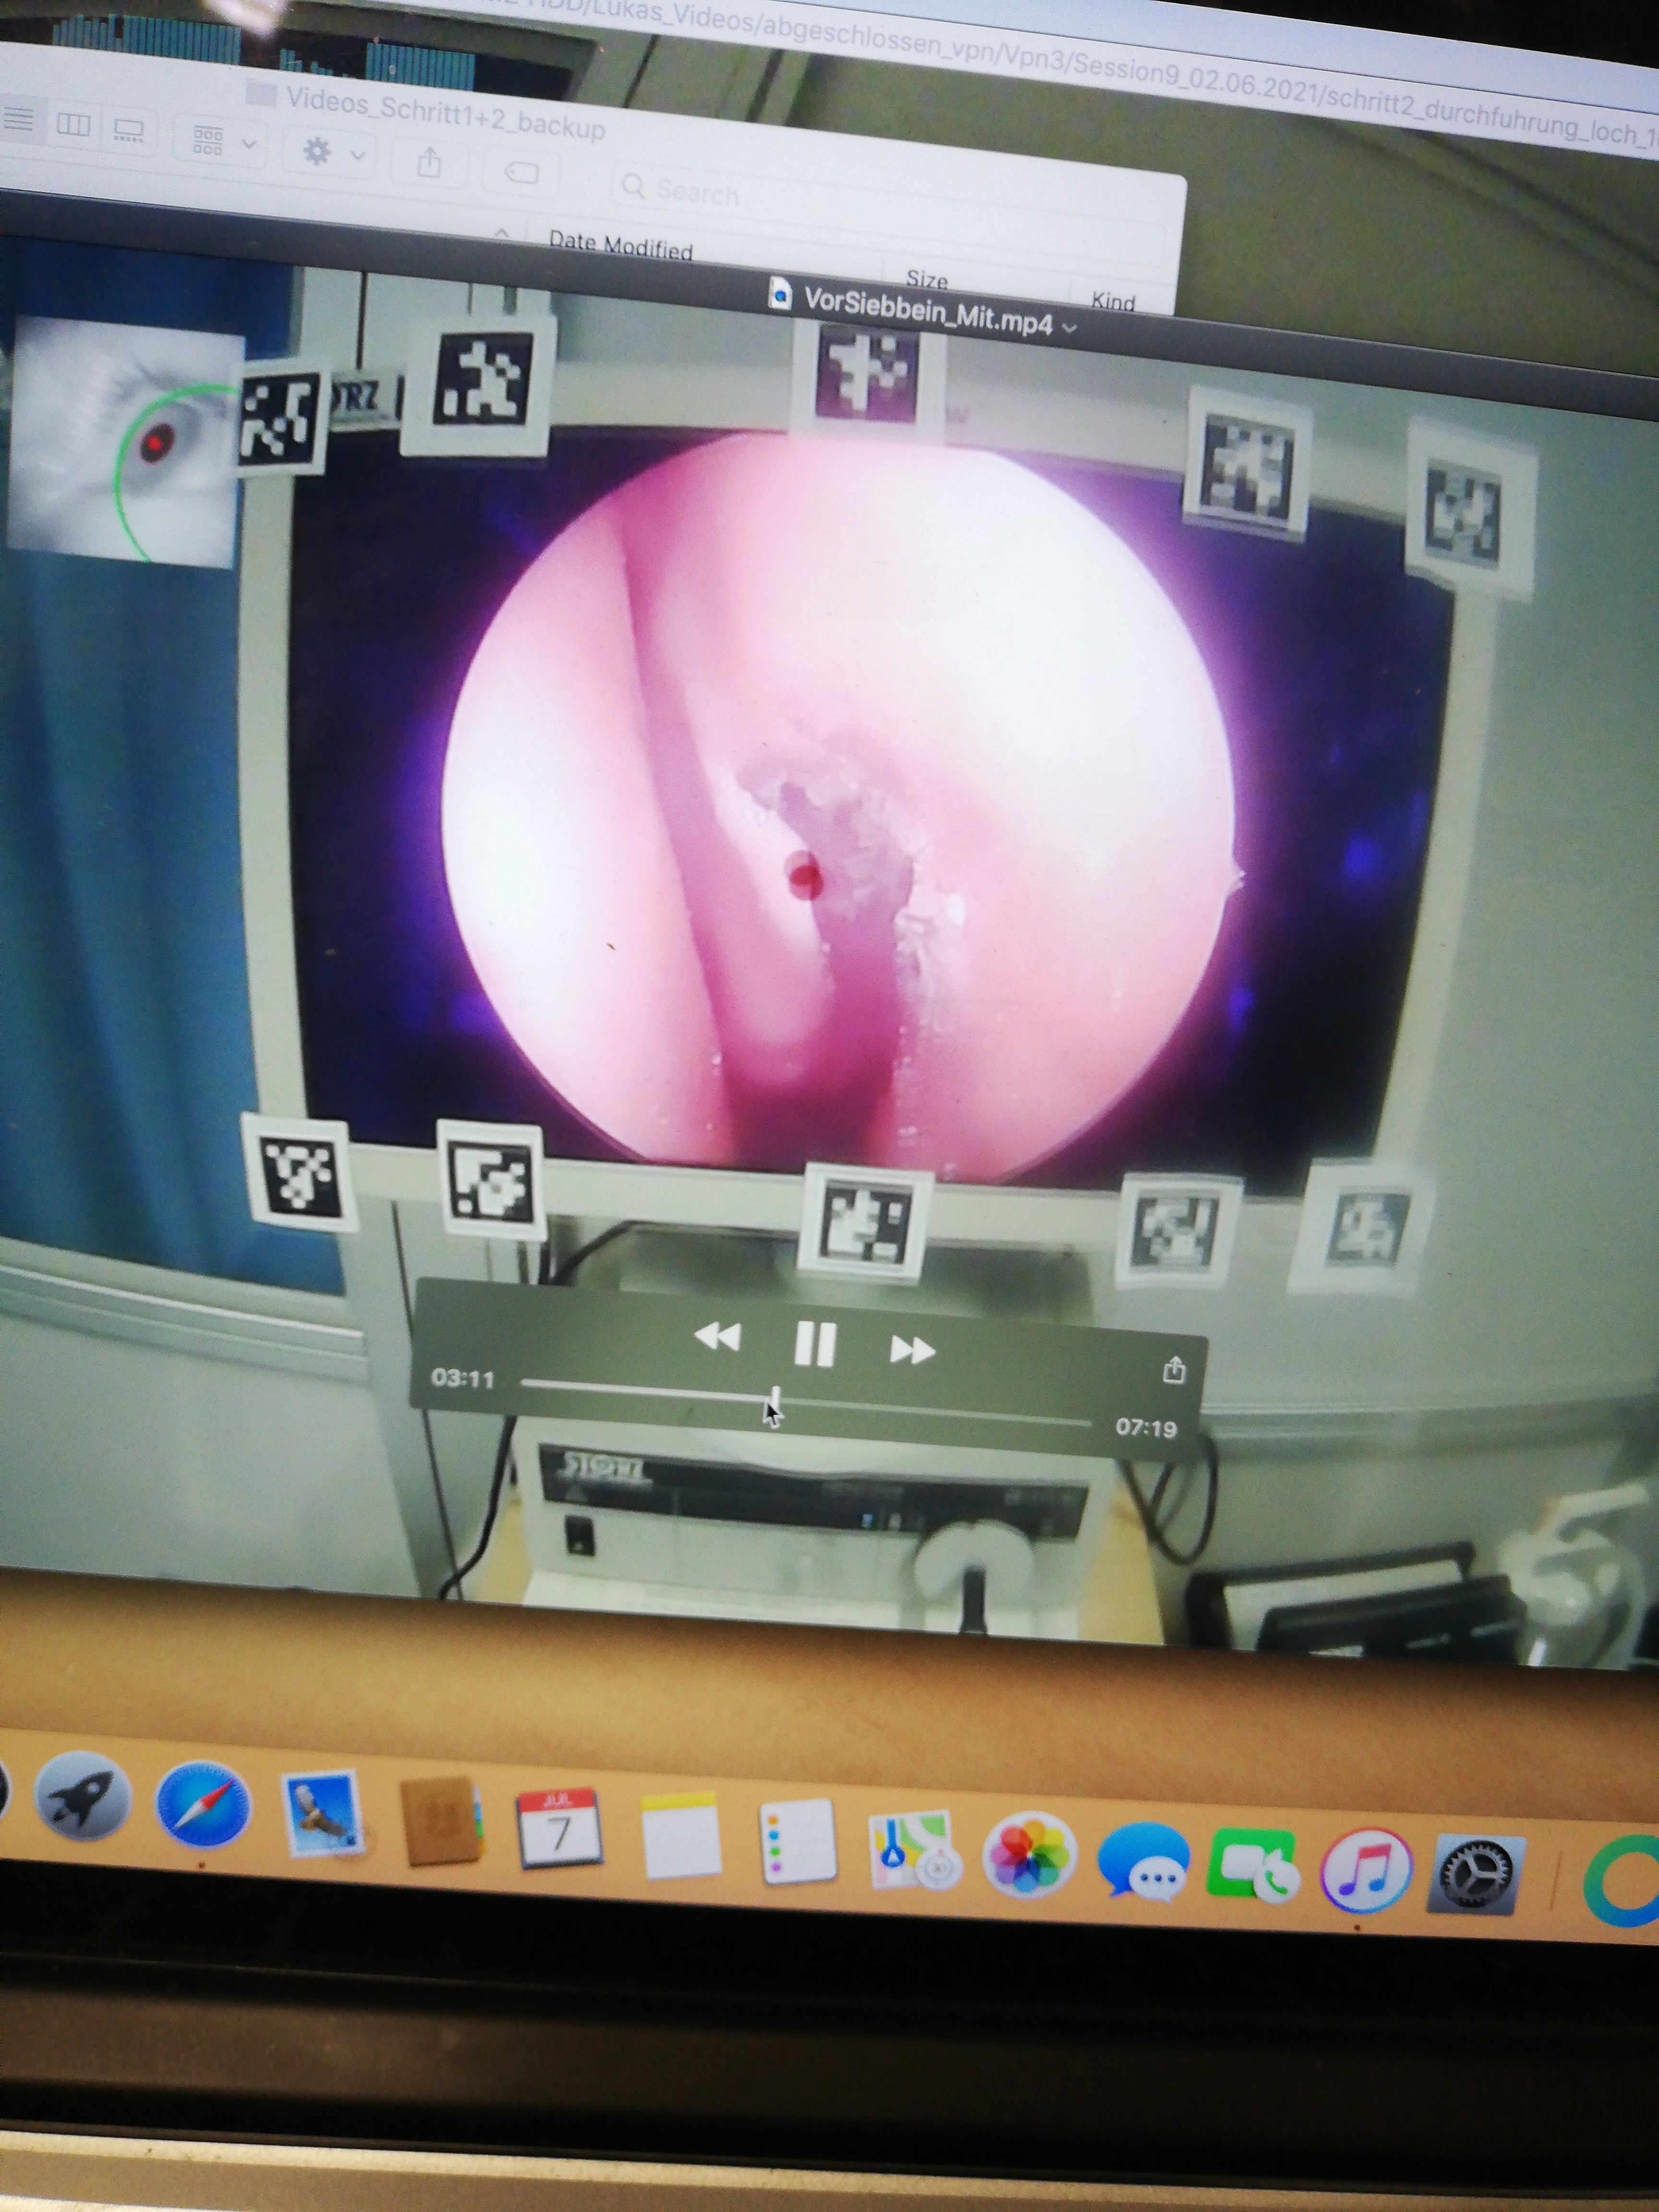
Task: Fast-forward the video
Action: click(912, 1350)
